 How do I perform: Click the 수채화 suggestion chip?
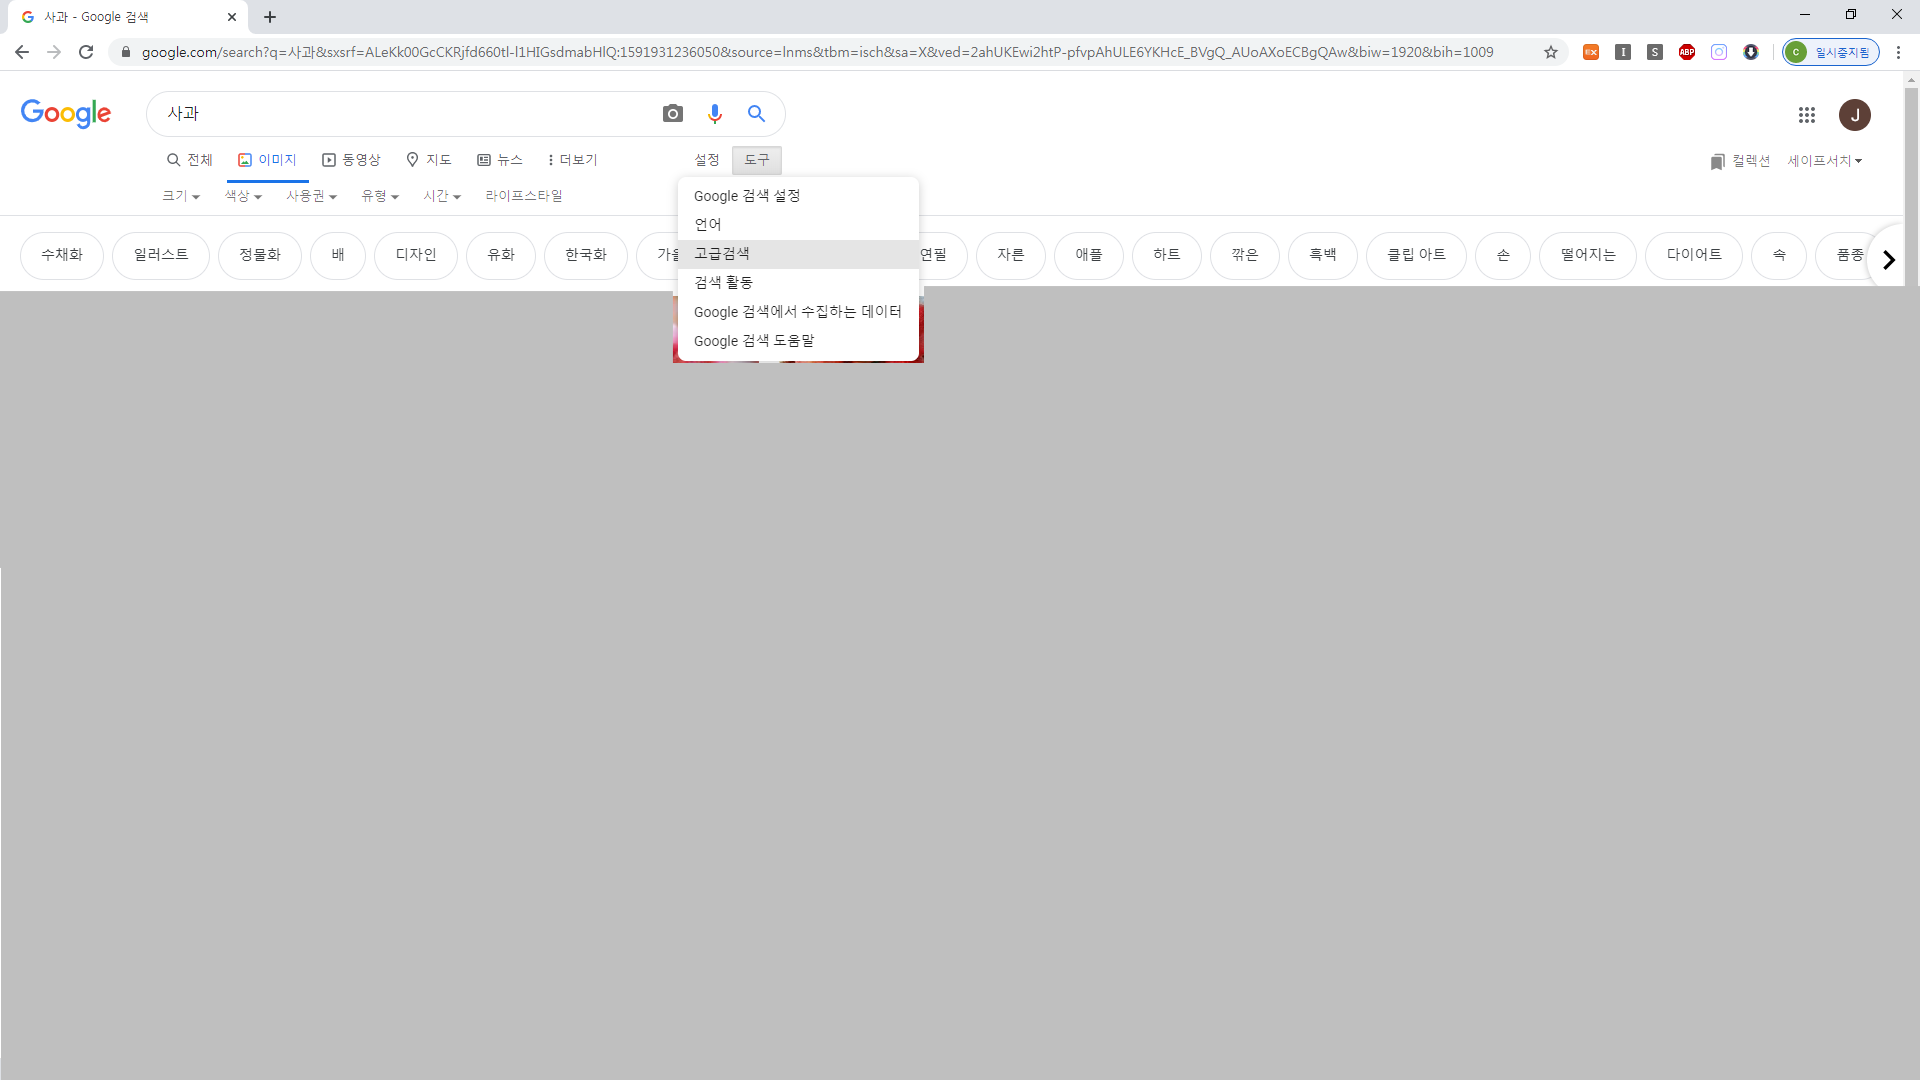(62, 255)
